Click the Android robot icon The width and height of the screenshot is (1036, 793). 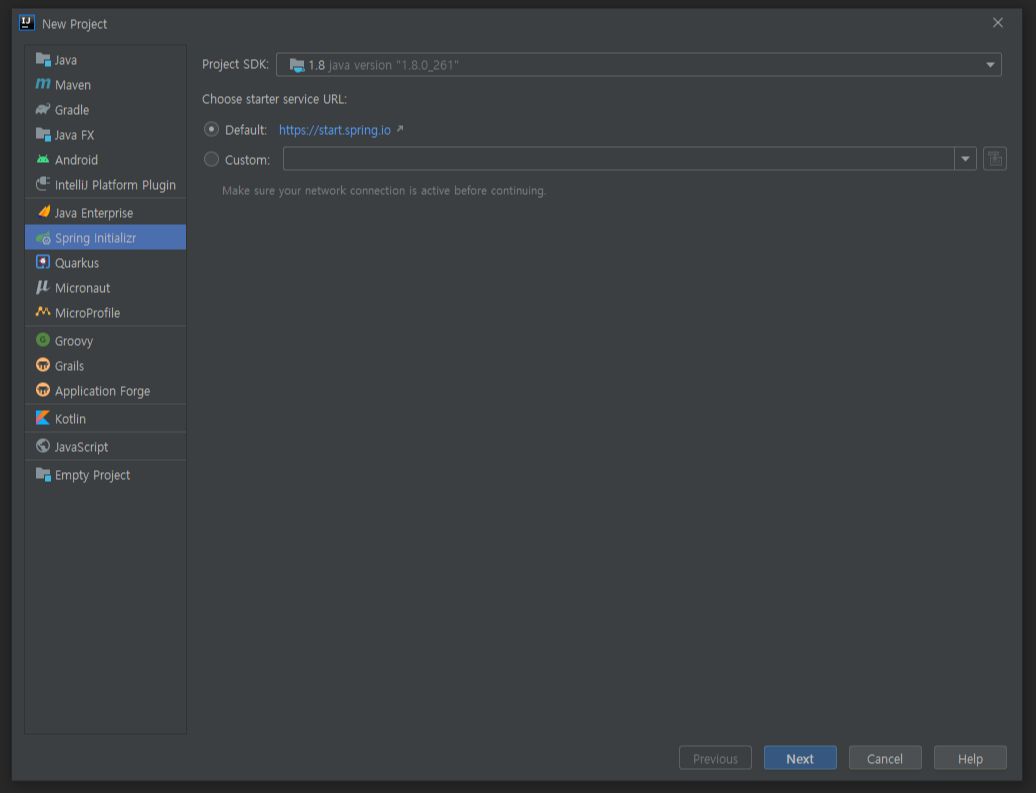click(x=43, y=159)
